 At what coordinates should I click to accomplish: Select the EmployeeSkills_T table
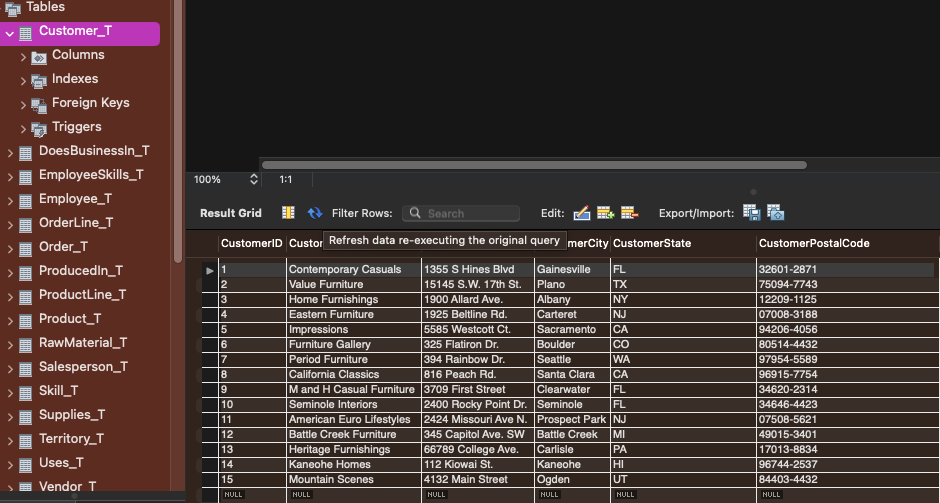coord(91,175)
